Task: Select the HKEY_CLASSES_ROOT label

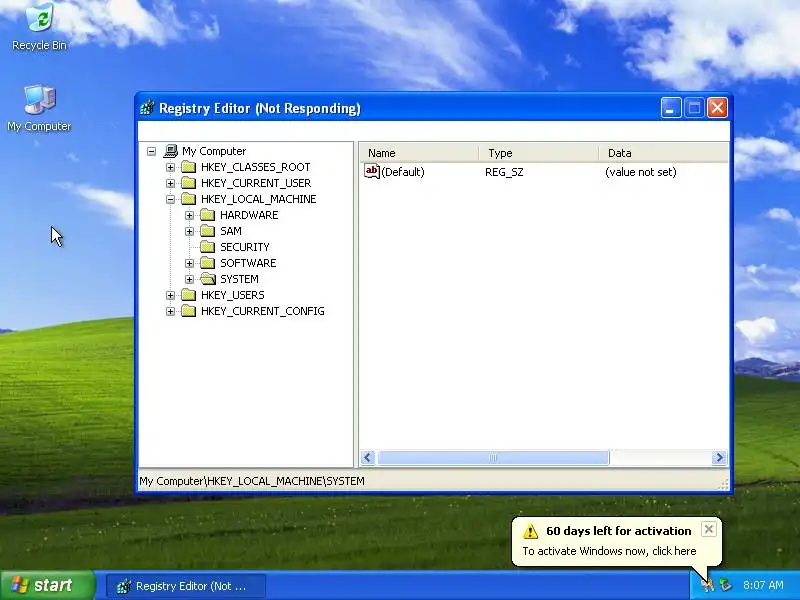Action: 256,167
